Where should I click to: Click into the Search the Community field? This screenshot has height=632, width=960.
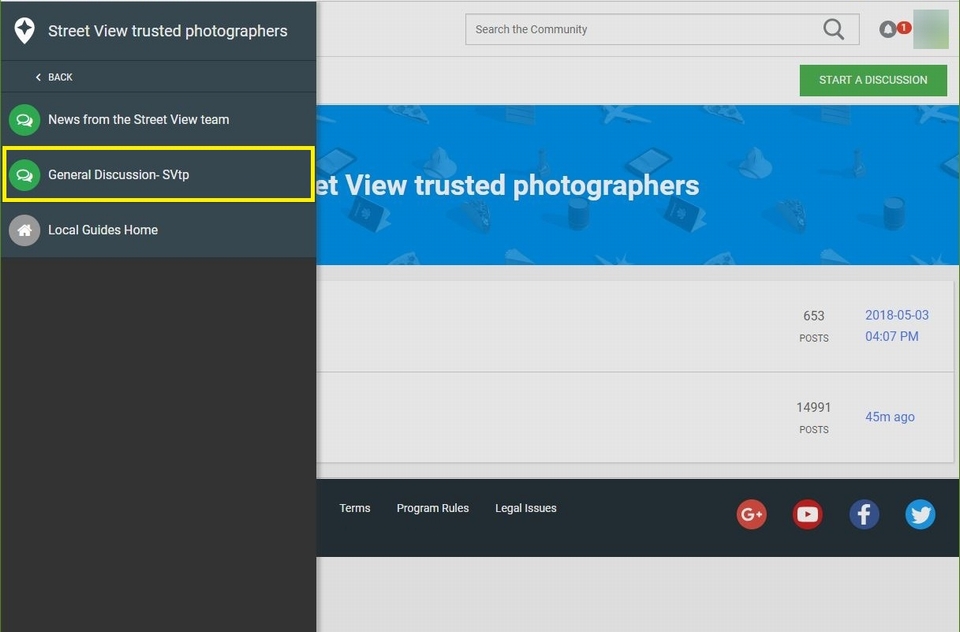click(662, 29)
